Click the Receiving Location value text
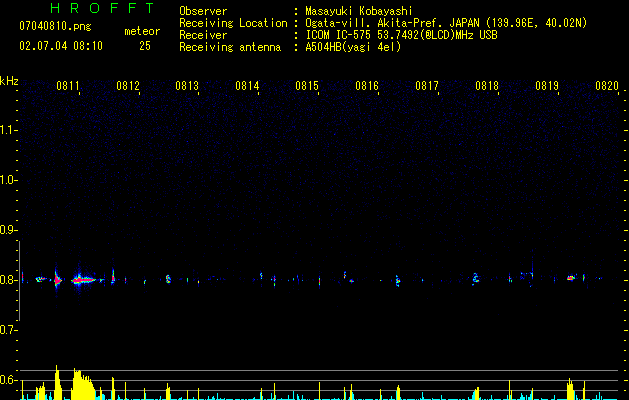Screen dimensions: 629x400 (x=446, y=23)
